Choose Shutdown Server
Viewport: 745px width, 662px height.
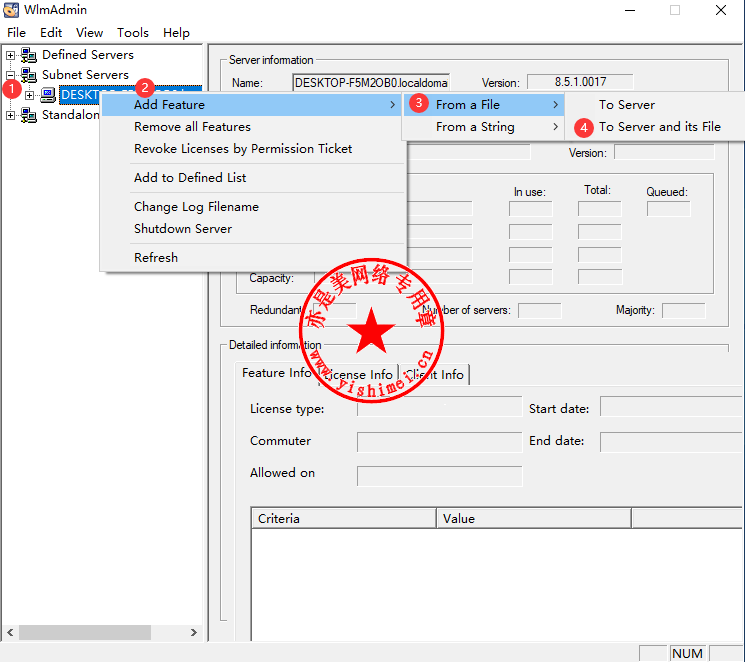coord(253,229)
